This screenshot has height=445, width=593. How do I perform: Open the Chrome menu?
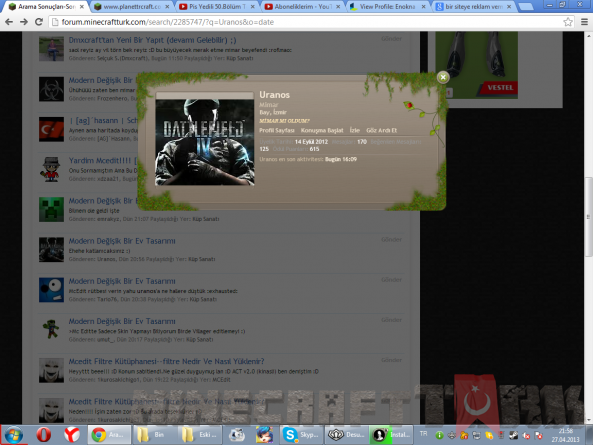point(584,22)
